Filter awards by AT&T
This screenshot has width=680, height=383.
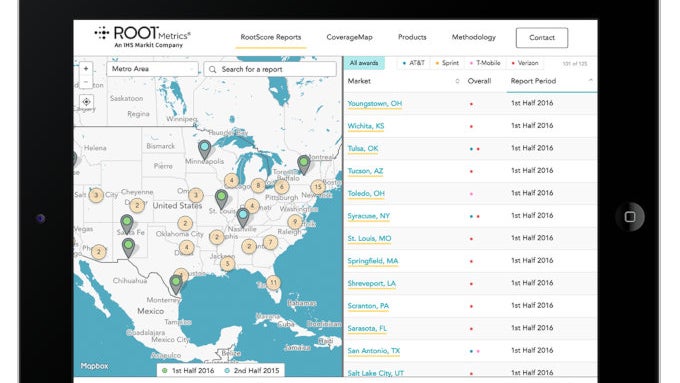pos(413,63)
